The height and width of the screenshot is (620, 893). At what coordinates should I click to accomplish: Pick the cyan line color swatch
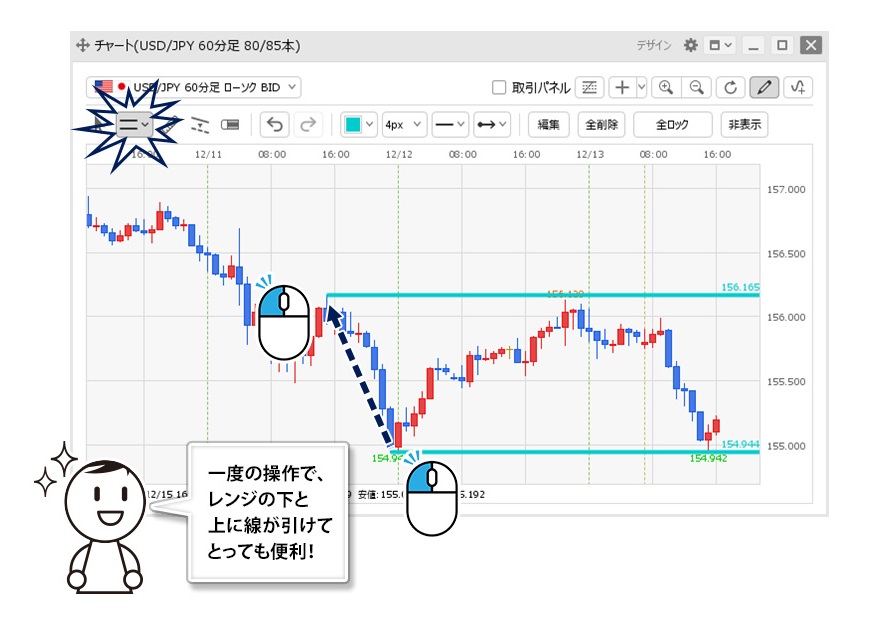pos(353,125)
